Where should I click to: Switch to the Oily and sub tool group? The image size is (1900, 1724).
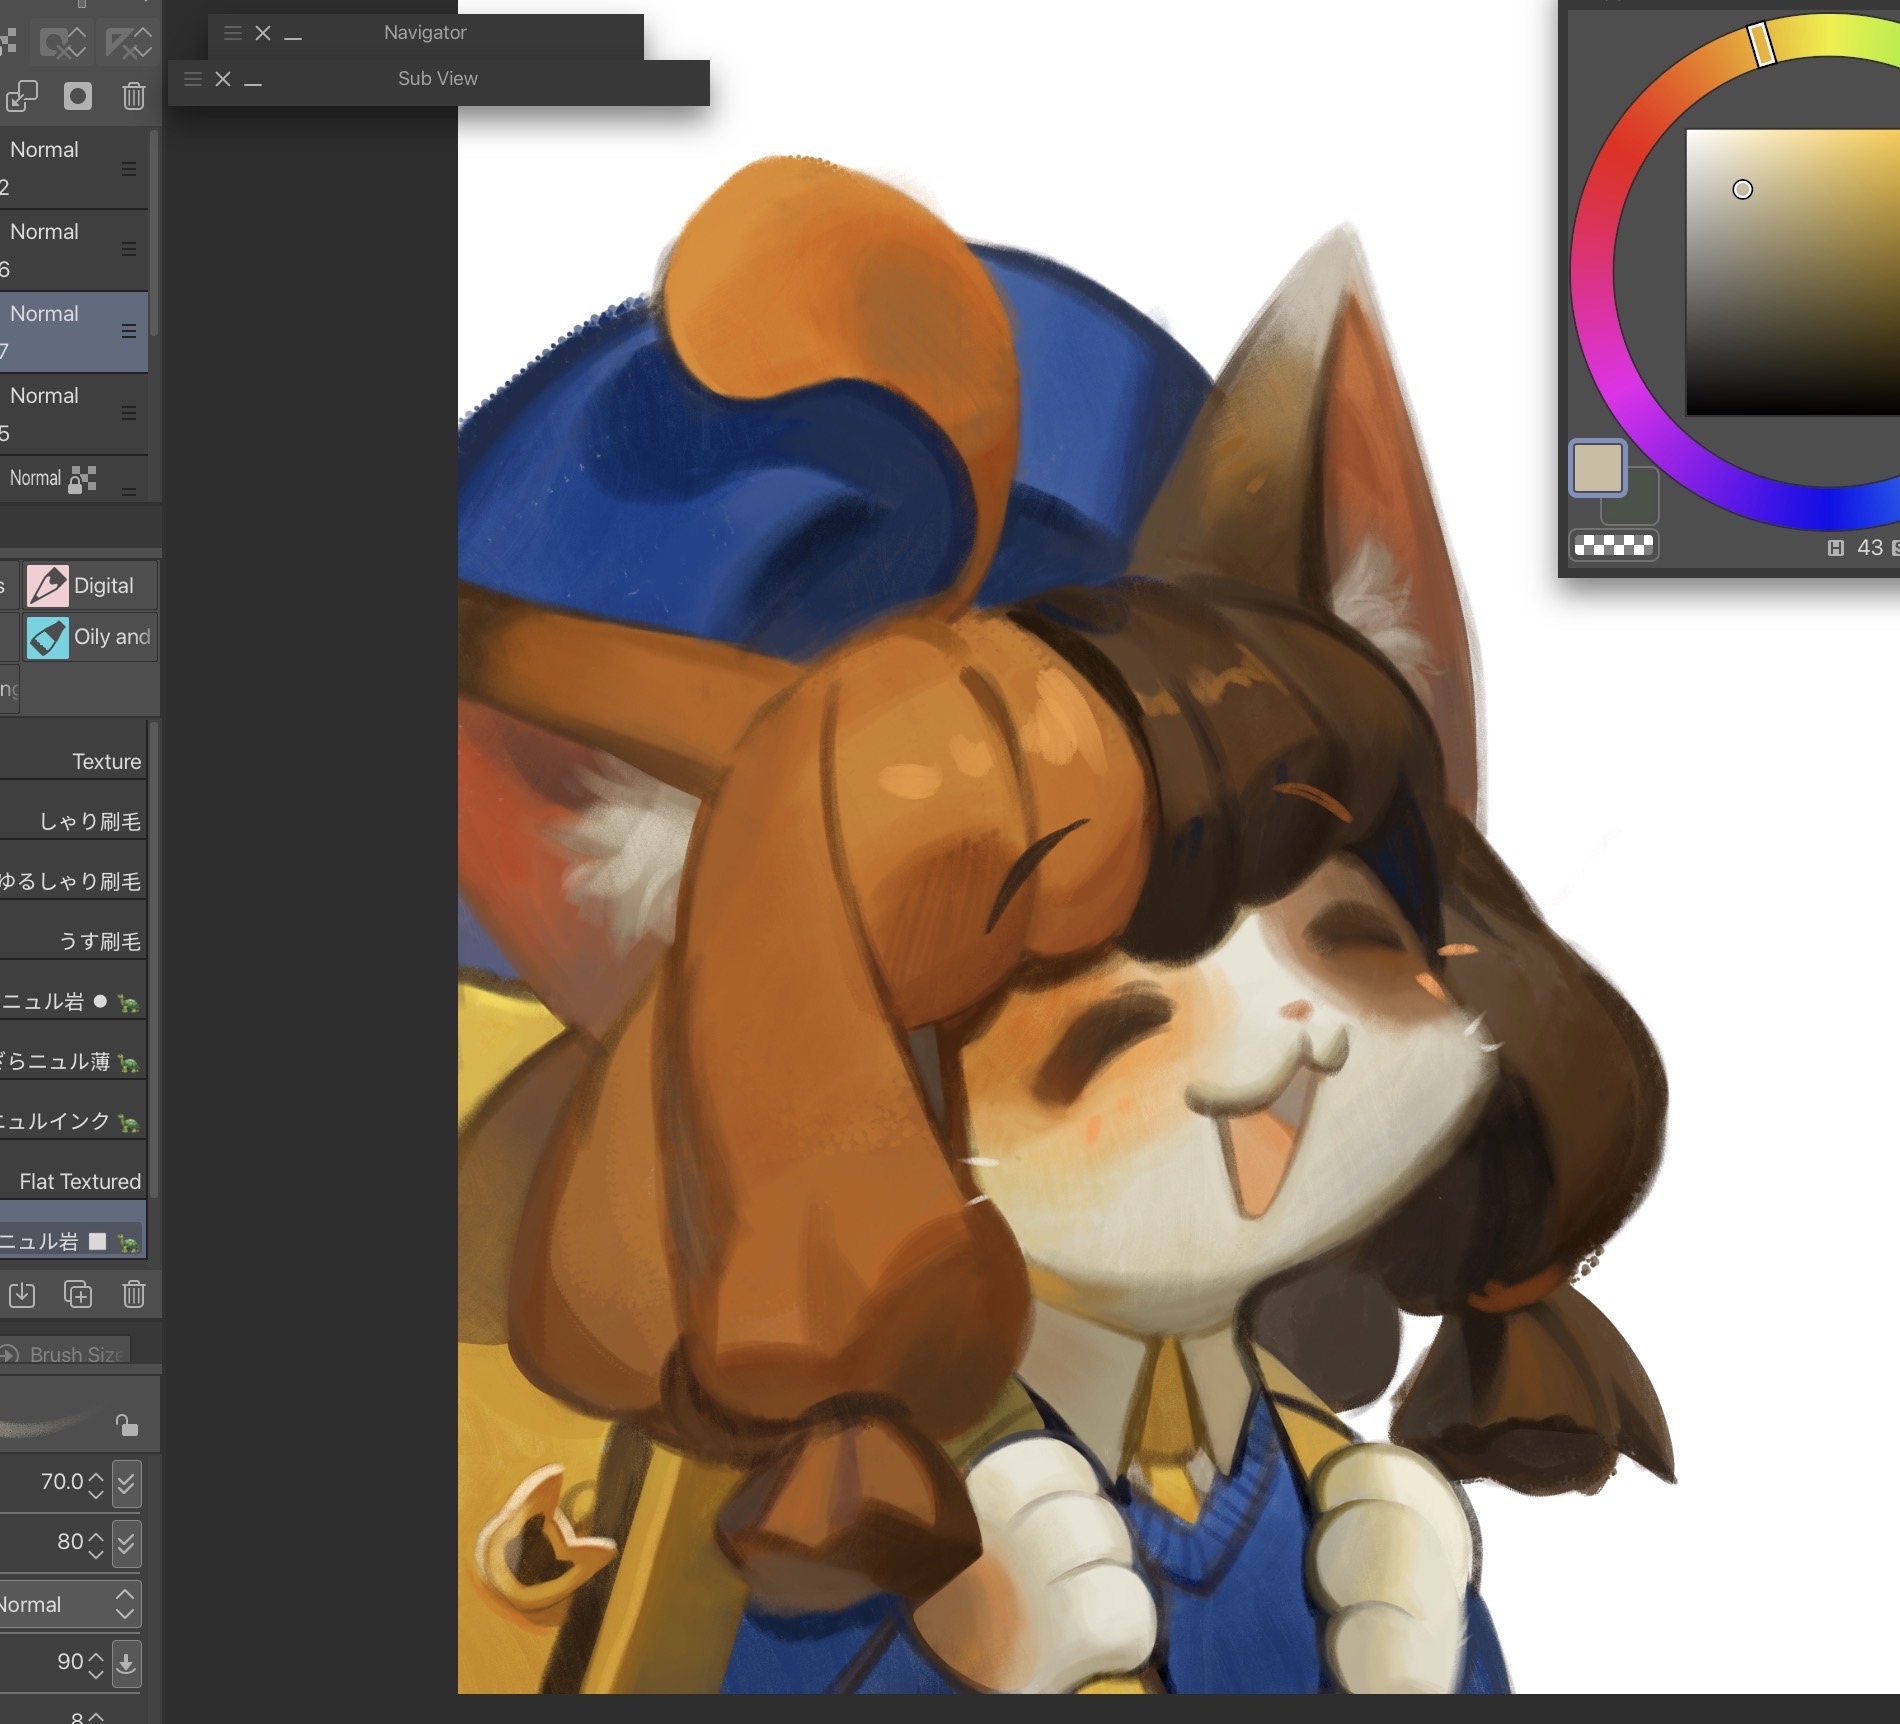90,637
